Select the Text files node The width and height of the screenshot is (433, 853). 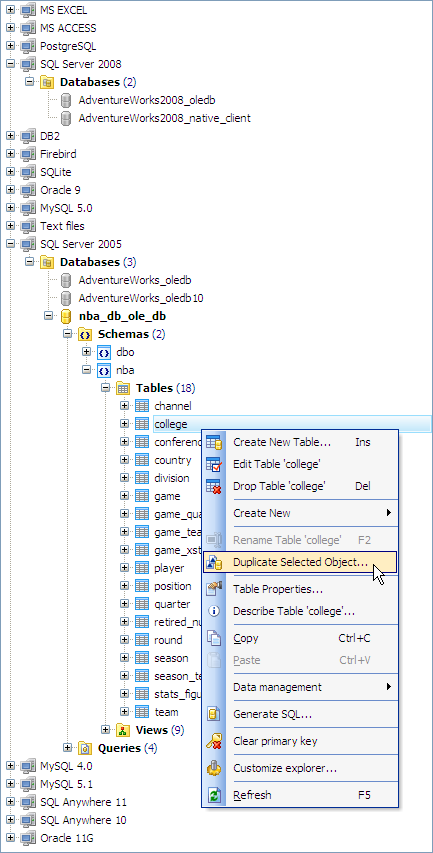(x=63, y=226)
